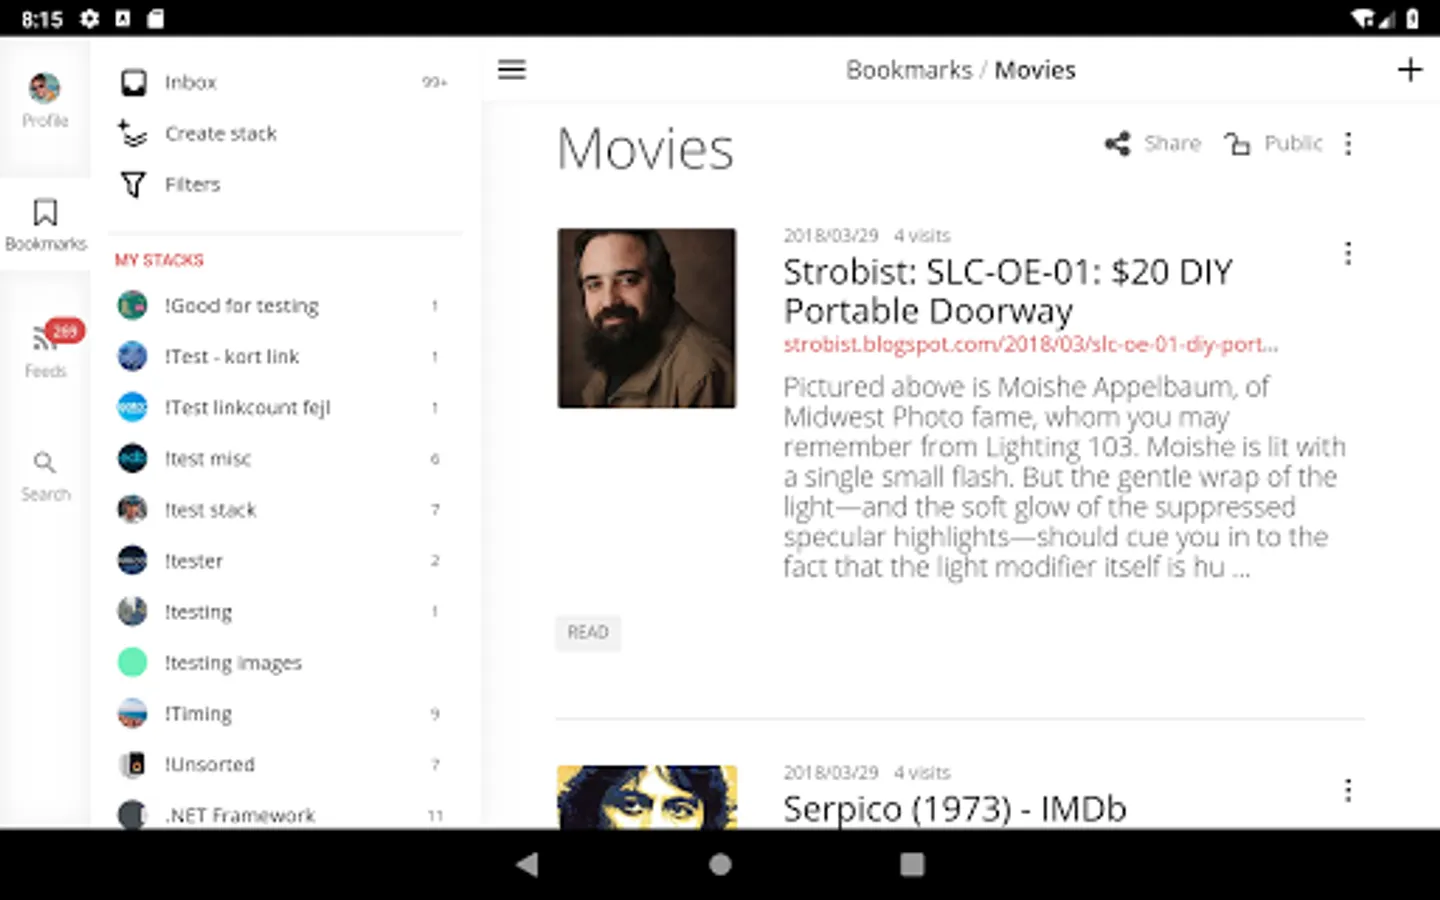
Task: Toggle the hamburger menu icon
Action: 512,70
